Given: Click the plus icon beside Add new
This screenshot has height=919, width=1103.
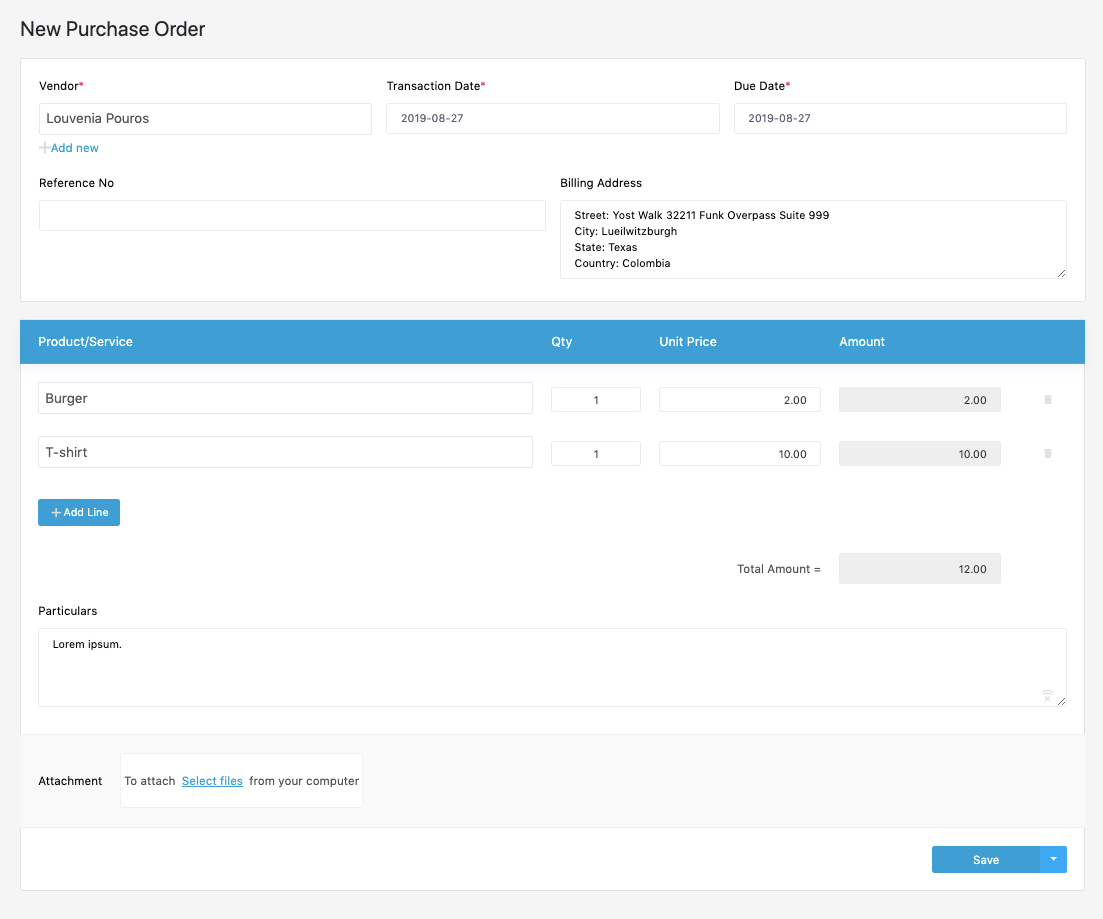Looking at the screenshot, I should tap(44, 148).
